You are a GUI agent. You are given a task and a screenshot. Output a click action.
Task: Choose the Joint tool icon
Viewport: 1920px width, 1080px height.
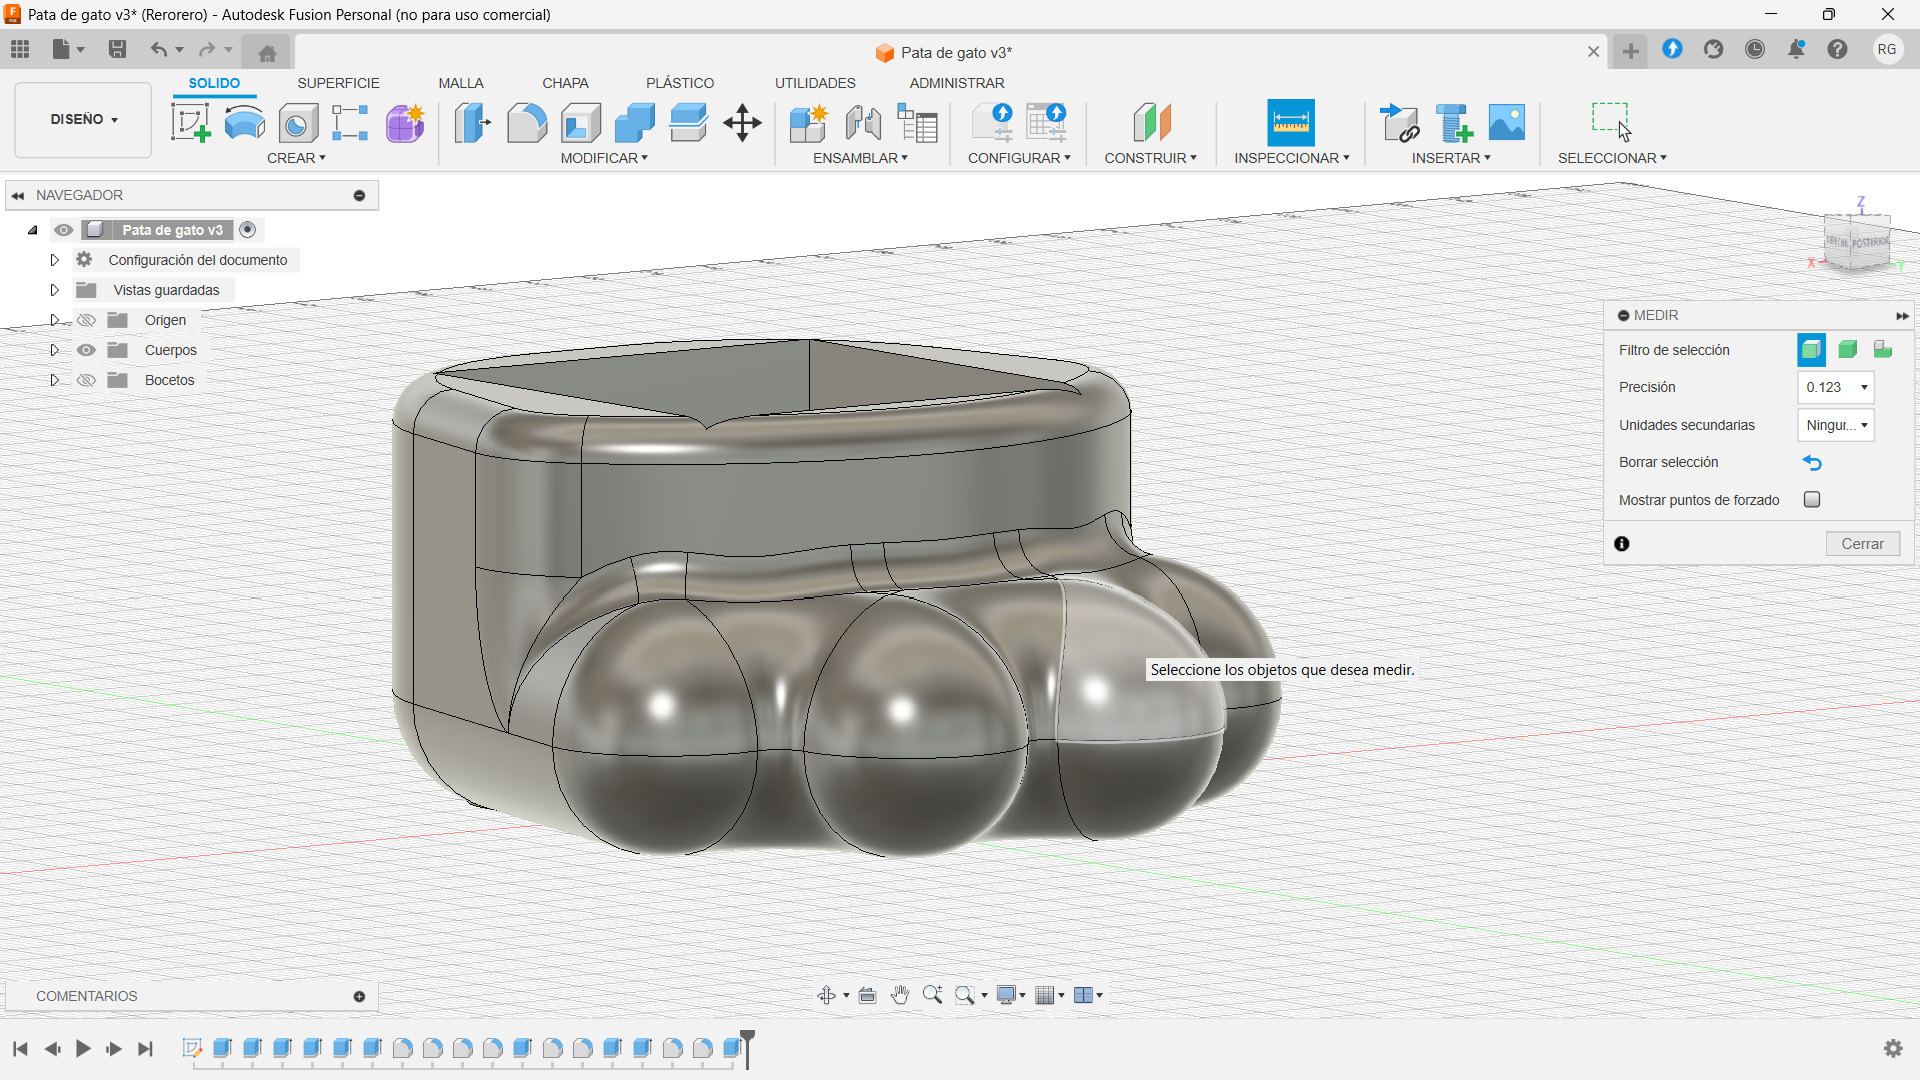tap(863, 123)
